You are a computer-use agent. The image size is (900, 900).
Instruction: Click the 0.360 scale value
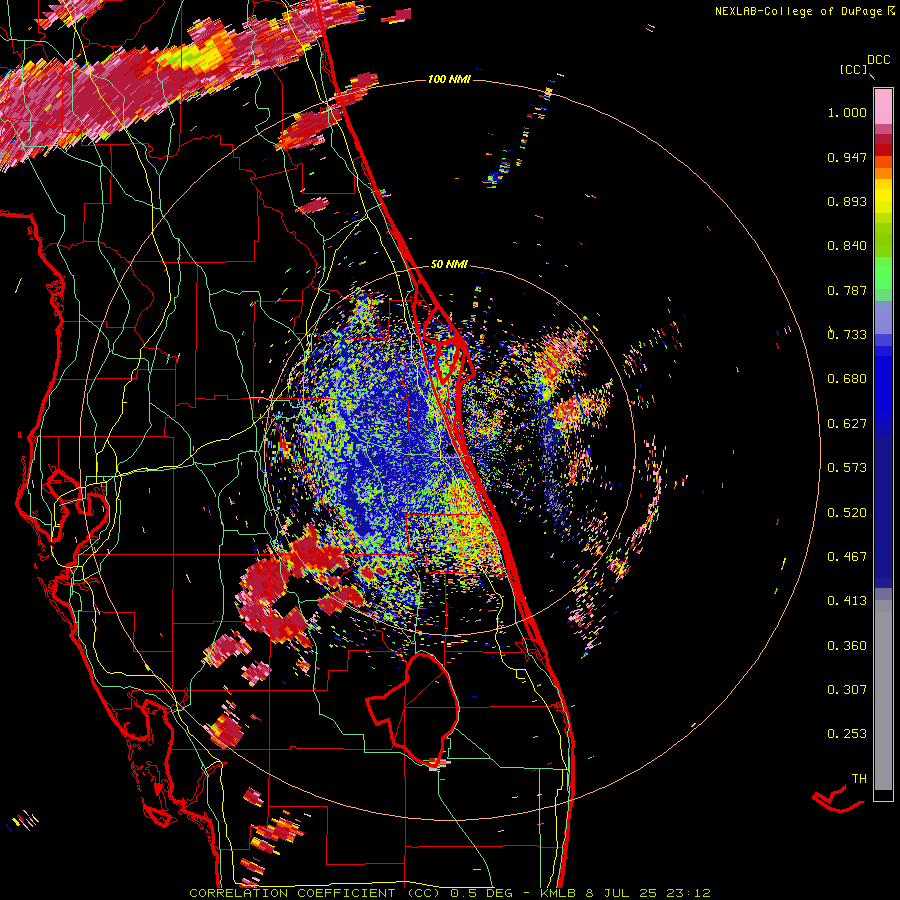847,646
